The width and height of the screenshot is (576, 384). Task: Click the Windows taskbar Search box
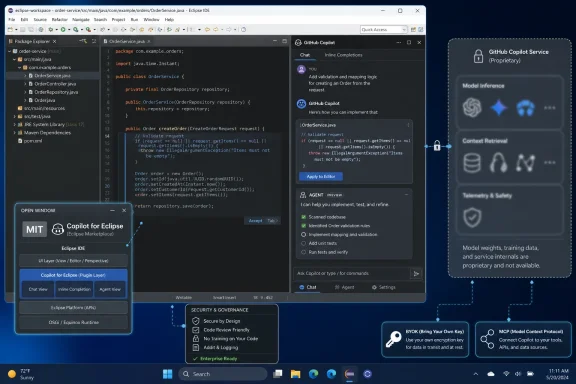[x=223, y=374]
